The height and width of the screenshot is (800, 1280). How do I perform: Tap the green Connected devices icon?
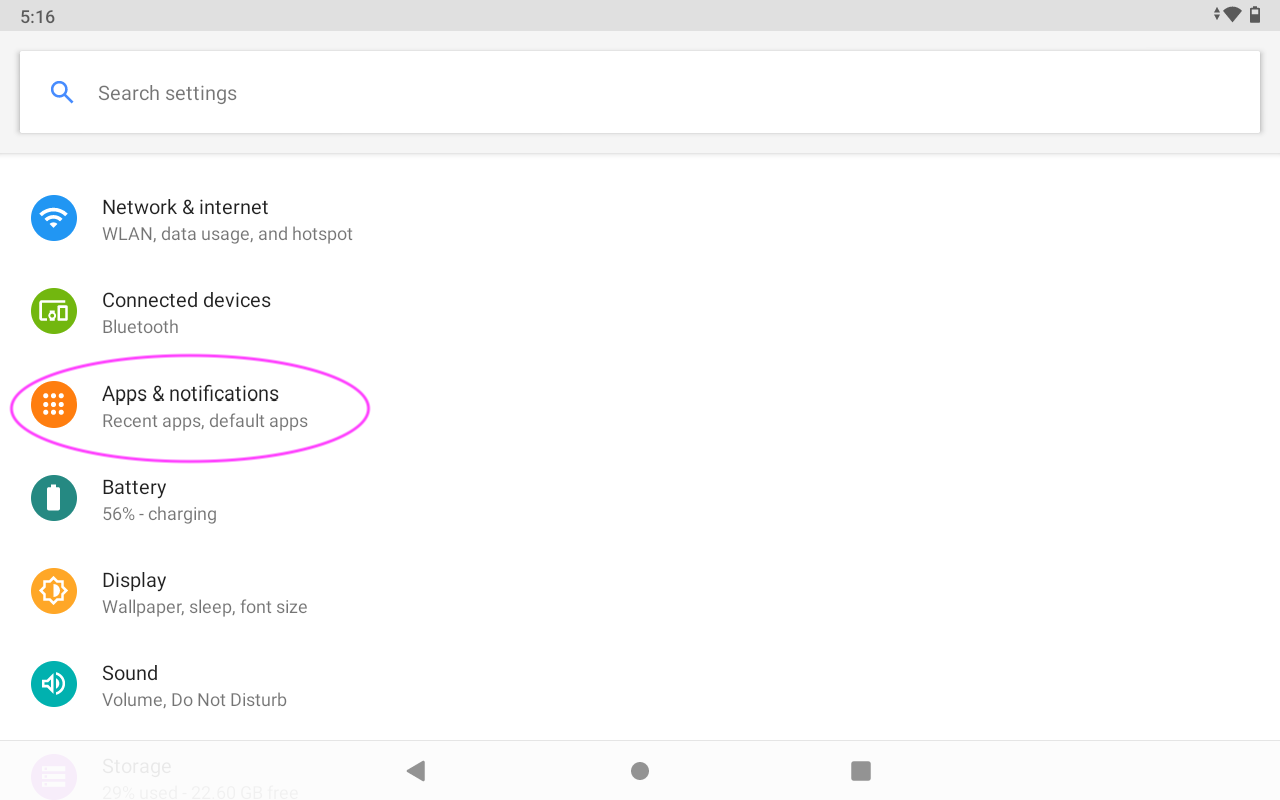coord(54,311)
